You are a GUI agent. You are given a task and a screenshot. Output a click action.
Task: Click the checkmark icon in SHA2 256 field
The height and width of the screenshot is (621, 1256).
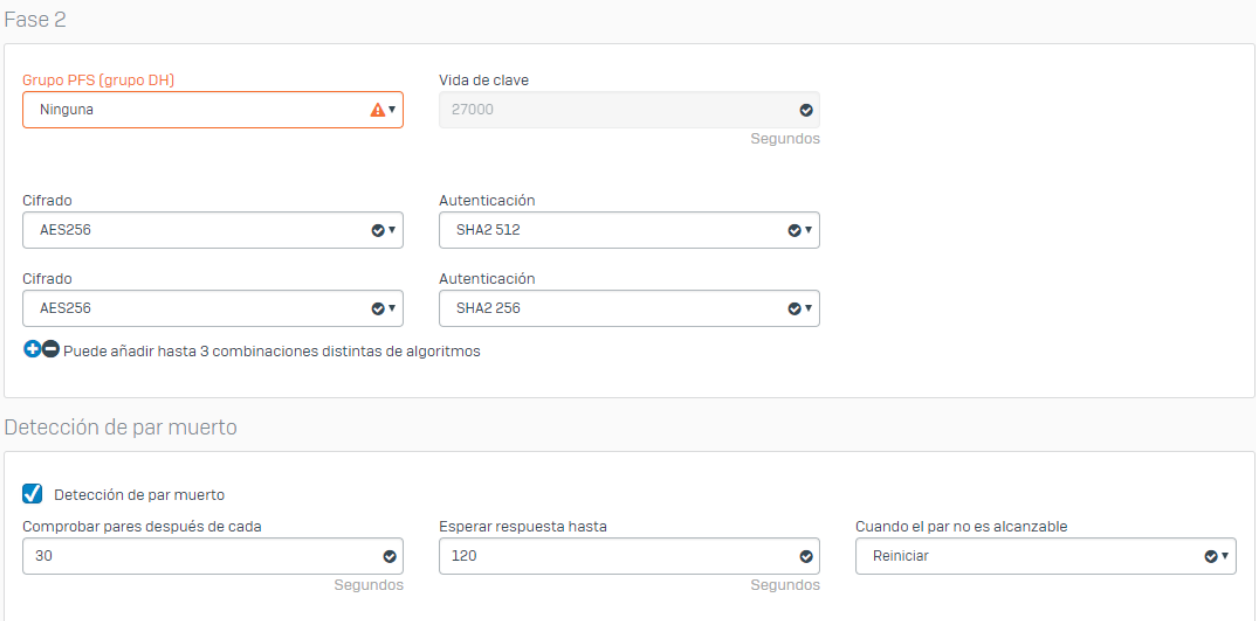coord(794,309)
